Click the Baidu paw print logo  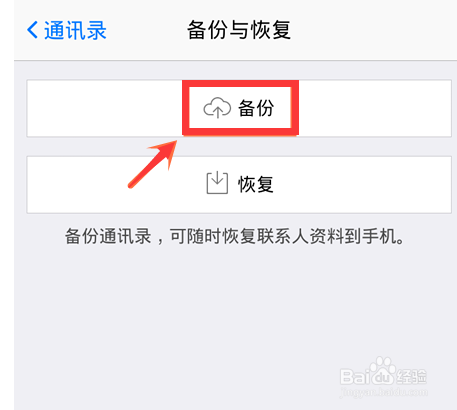coord(382,369)
